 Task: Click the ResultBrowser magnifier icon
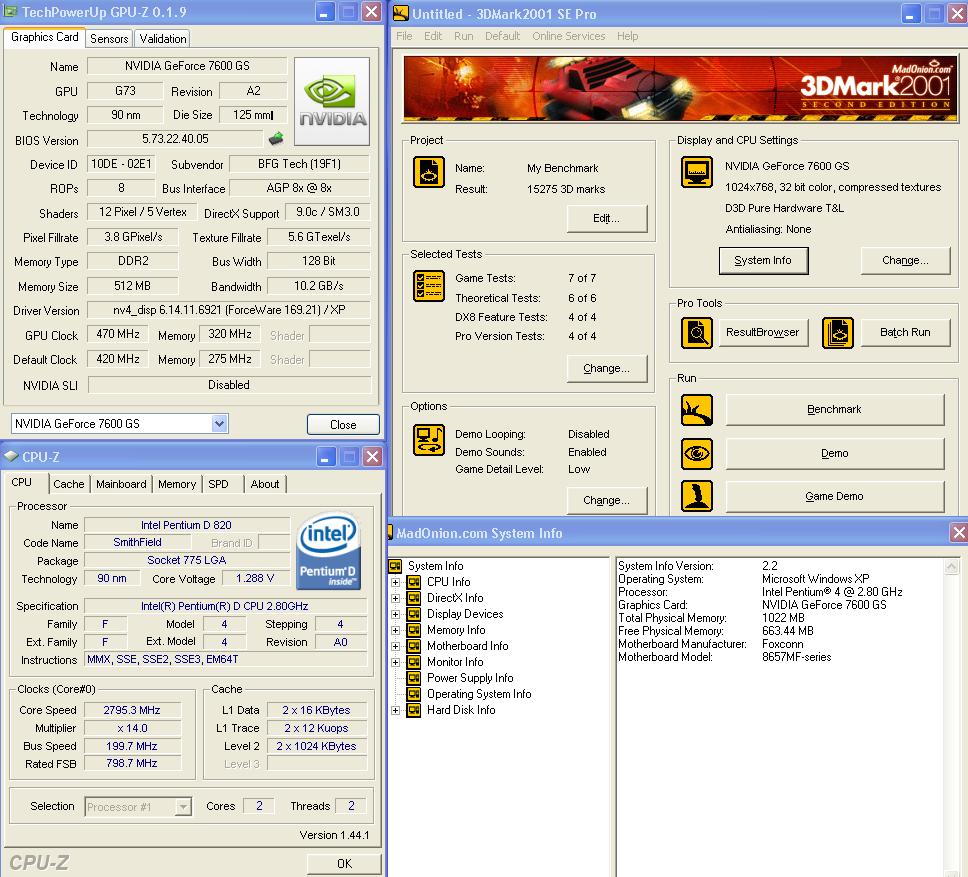[x=697, y=333]
